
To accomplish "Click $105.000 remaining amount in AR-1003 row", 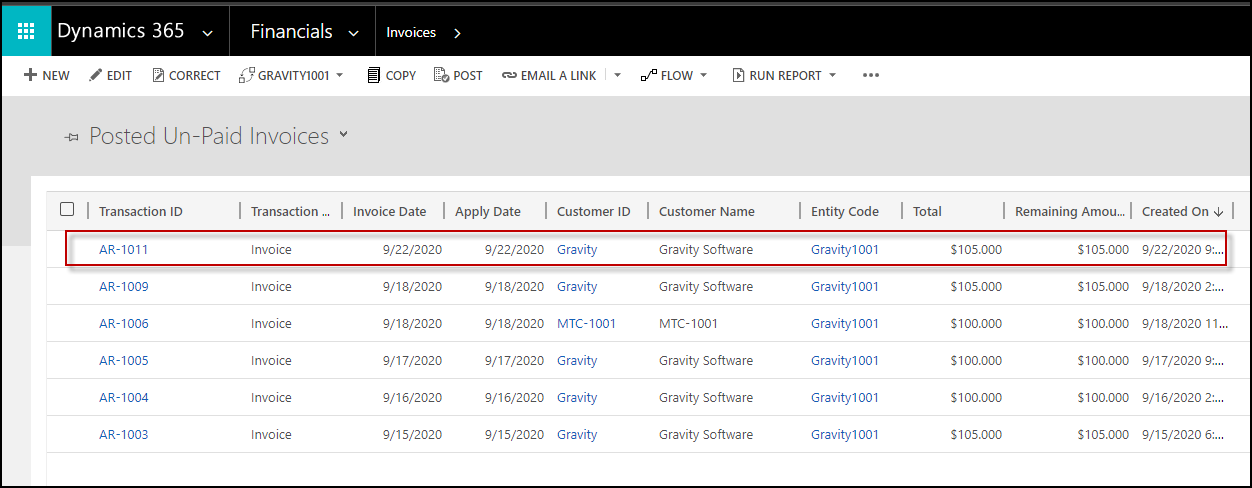I will (x=1103, y=434).
